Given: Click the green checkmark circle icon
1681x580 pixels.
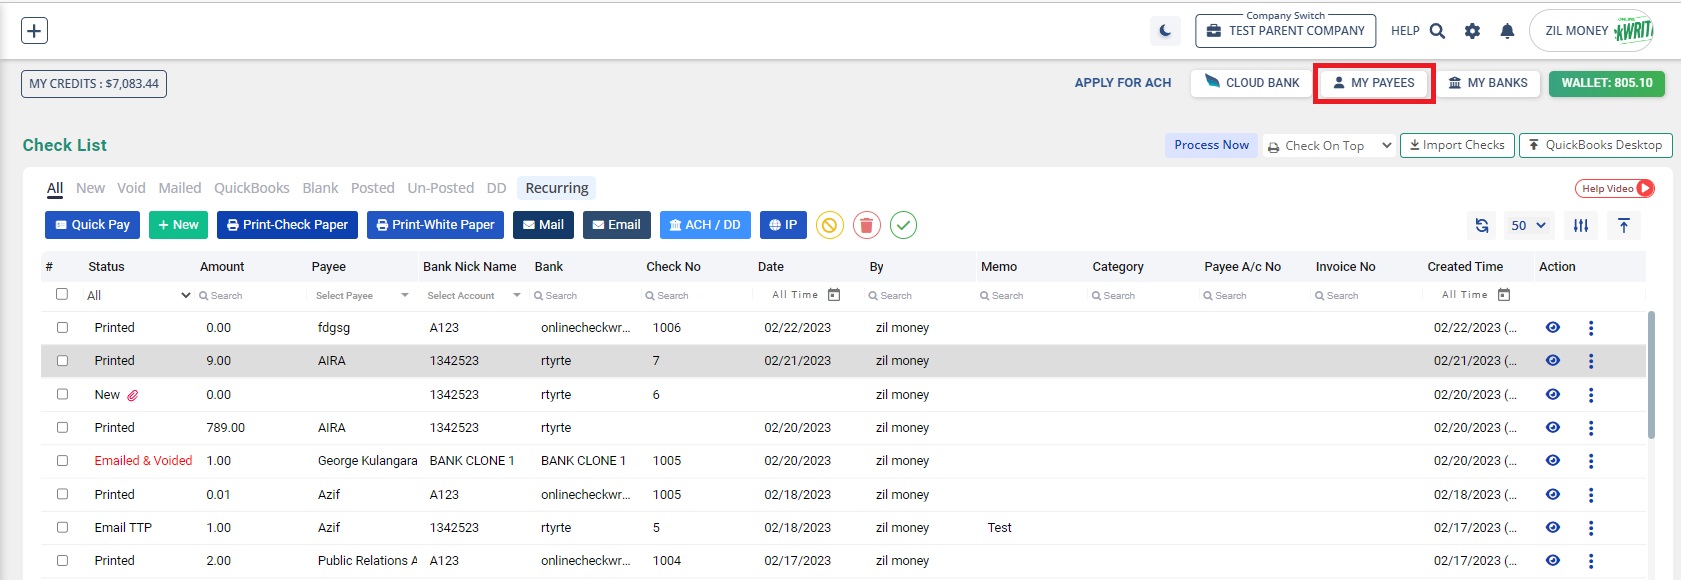Looking at the screenshot, I should pyautogui.click(x=904, y=225).
